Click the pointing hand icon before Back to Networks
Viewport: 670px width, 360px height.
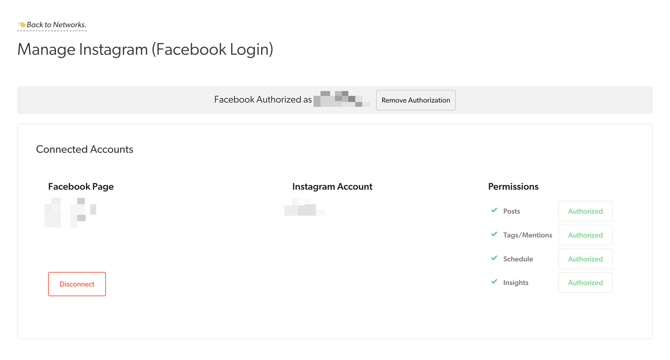(x=22, y=25)
